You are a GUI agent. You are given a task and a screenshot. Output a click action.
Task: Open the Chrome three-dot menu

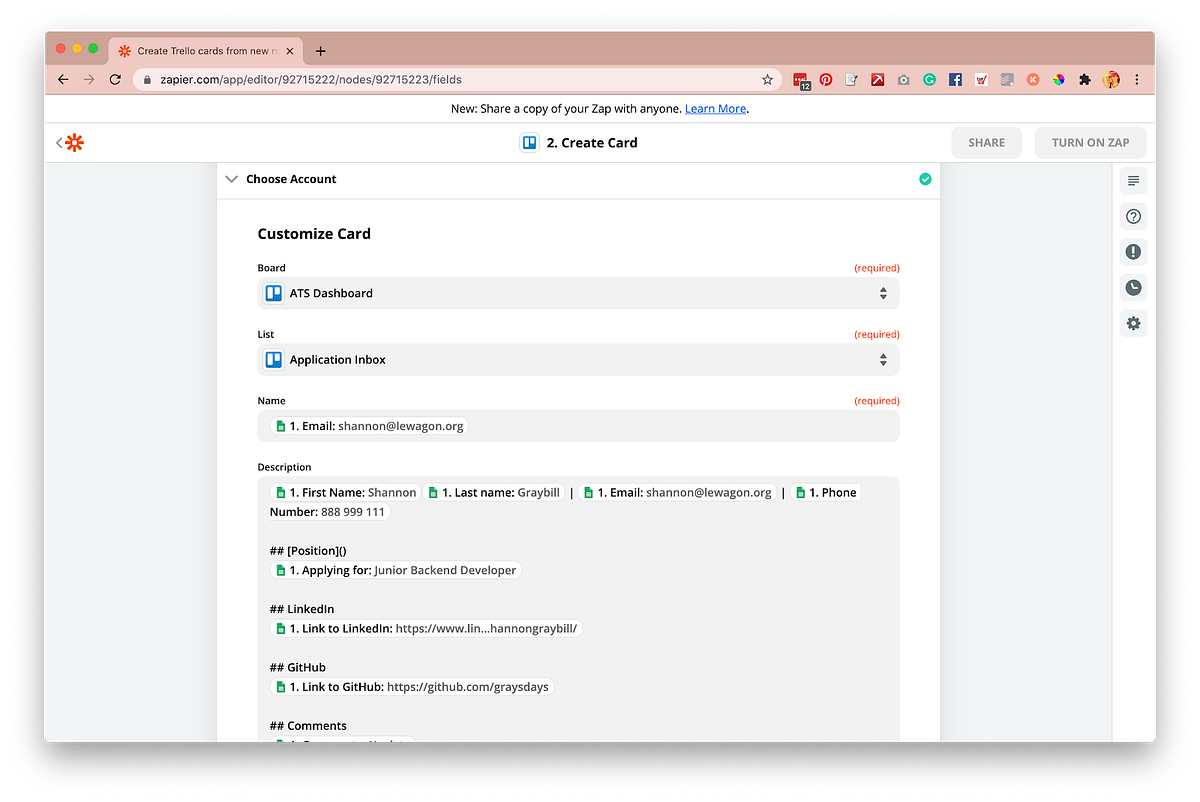coord(1137,80)
